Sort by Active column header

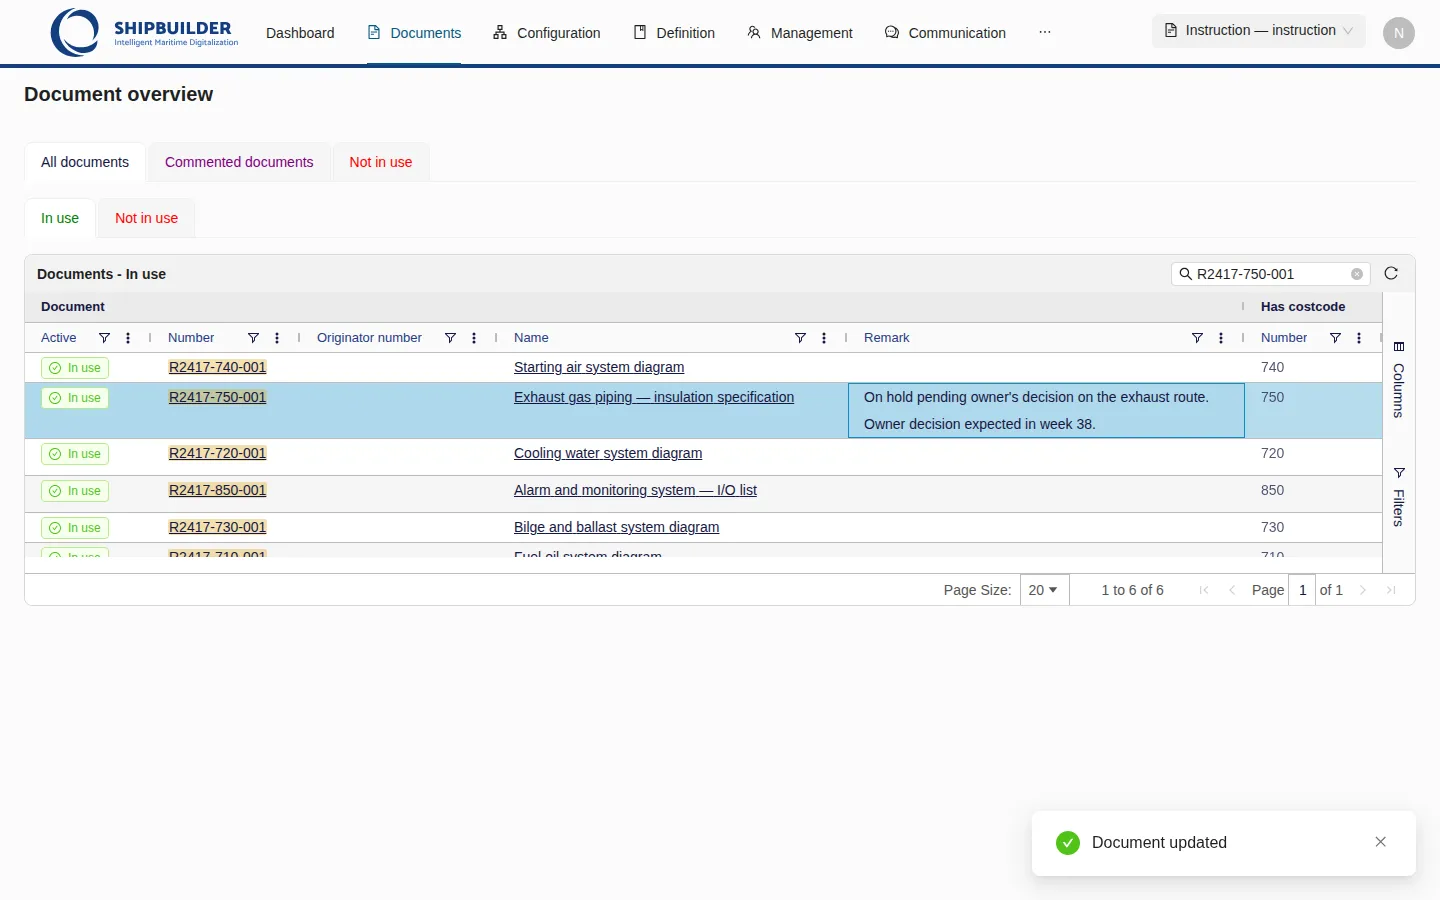coord(58,338)
